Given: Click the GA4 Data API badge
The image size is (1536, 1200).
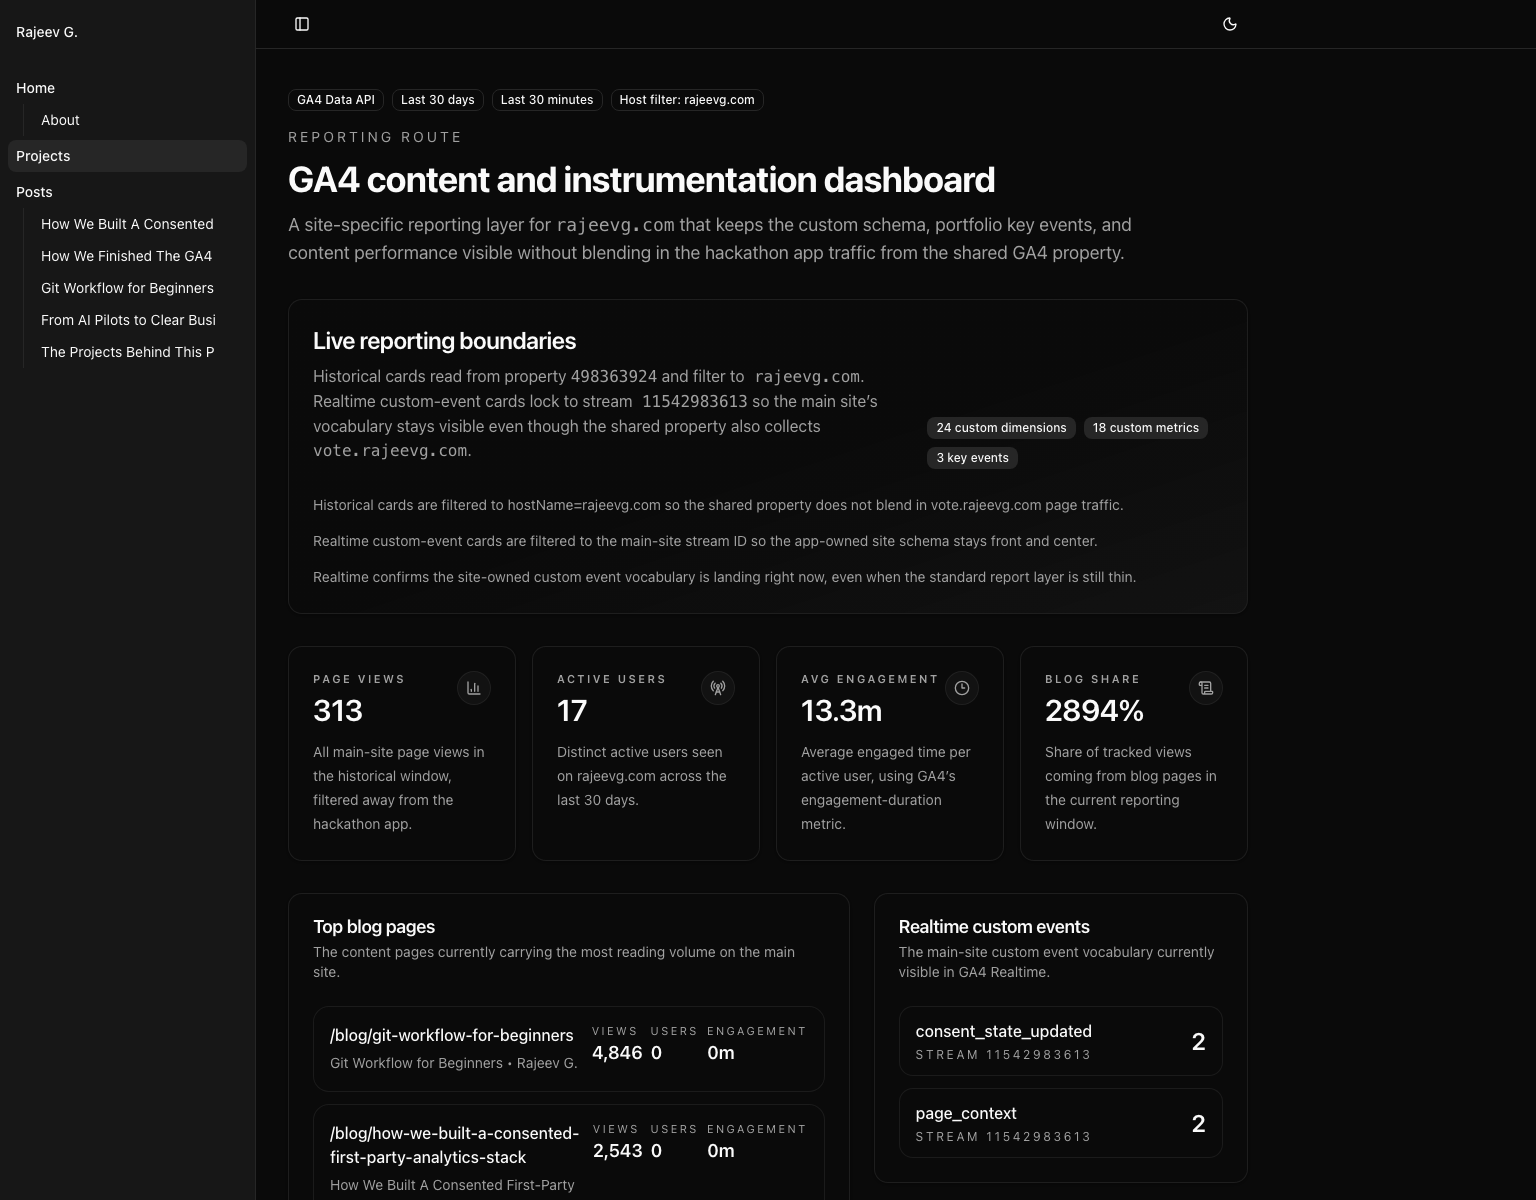Looking at the screenshot, I should click(335, 100).
